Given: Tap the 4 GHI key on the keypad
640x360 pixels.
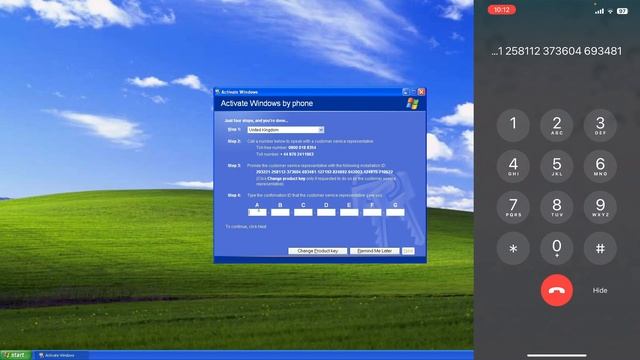Looking at the screenshot, I should [513, 166].
